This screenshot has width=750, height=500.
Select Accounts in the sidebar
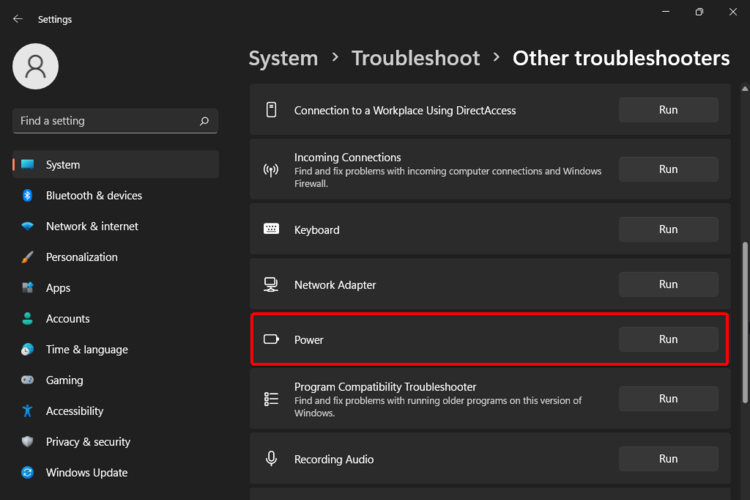pyautogui.click(x=68, y=319)
